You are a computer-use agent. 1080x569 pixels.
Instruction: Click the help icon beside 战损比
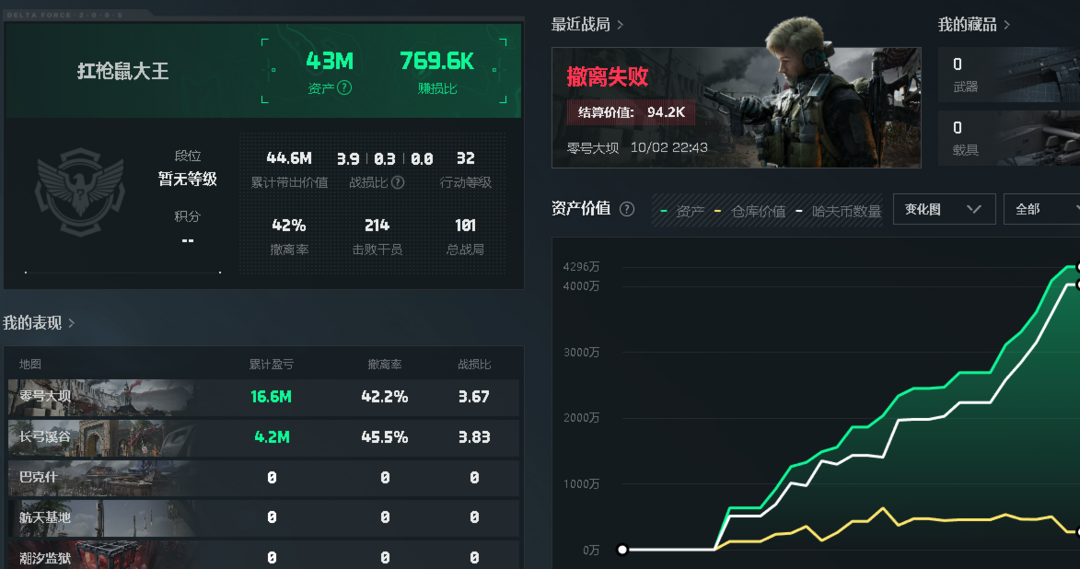pos(398,183)
